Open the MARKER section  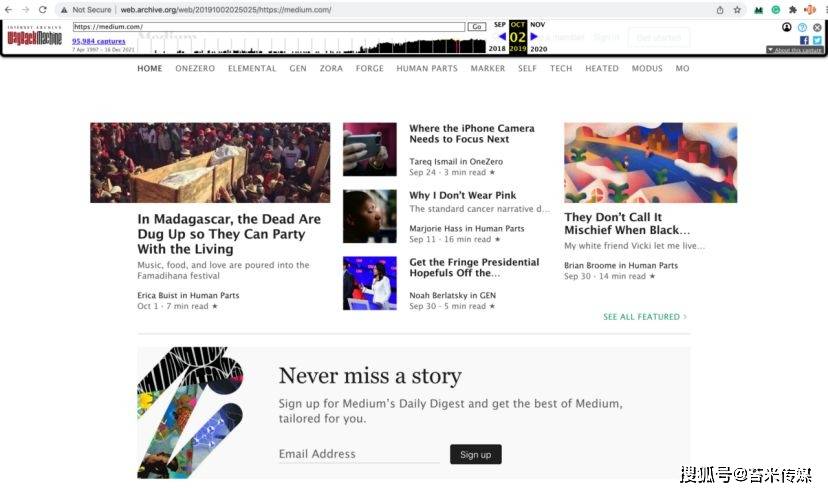tap(487, 69)
